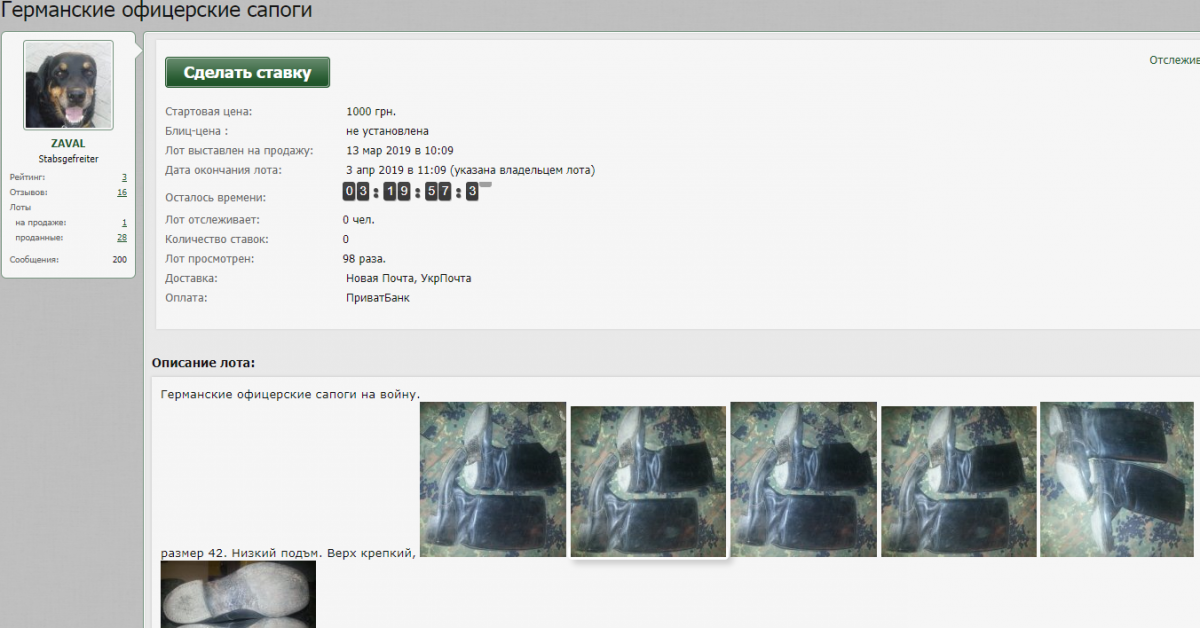Click the page title Германские офицерские сапоги

[x=156, y=12]
